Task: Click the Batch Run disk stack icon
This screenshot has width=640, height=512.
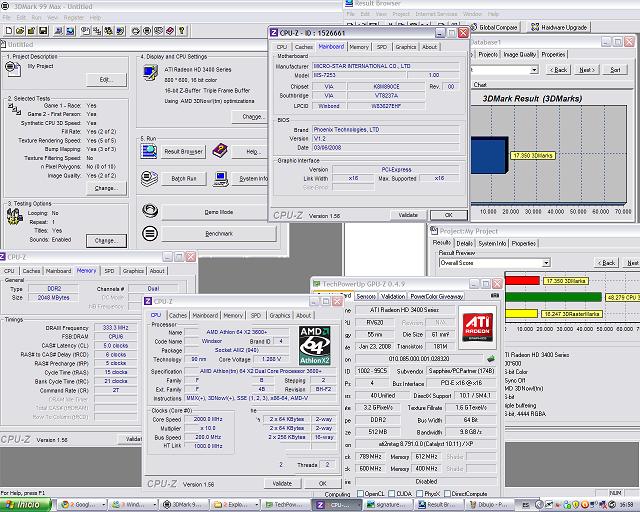Action: point(149,179)
